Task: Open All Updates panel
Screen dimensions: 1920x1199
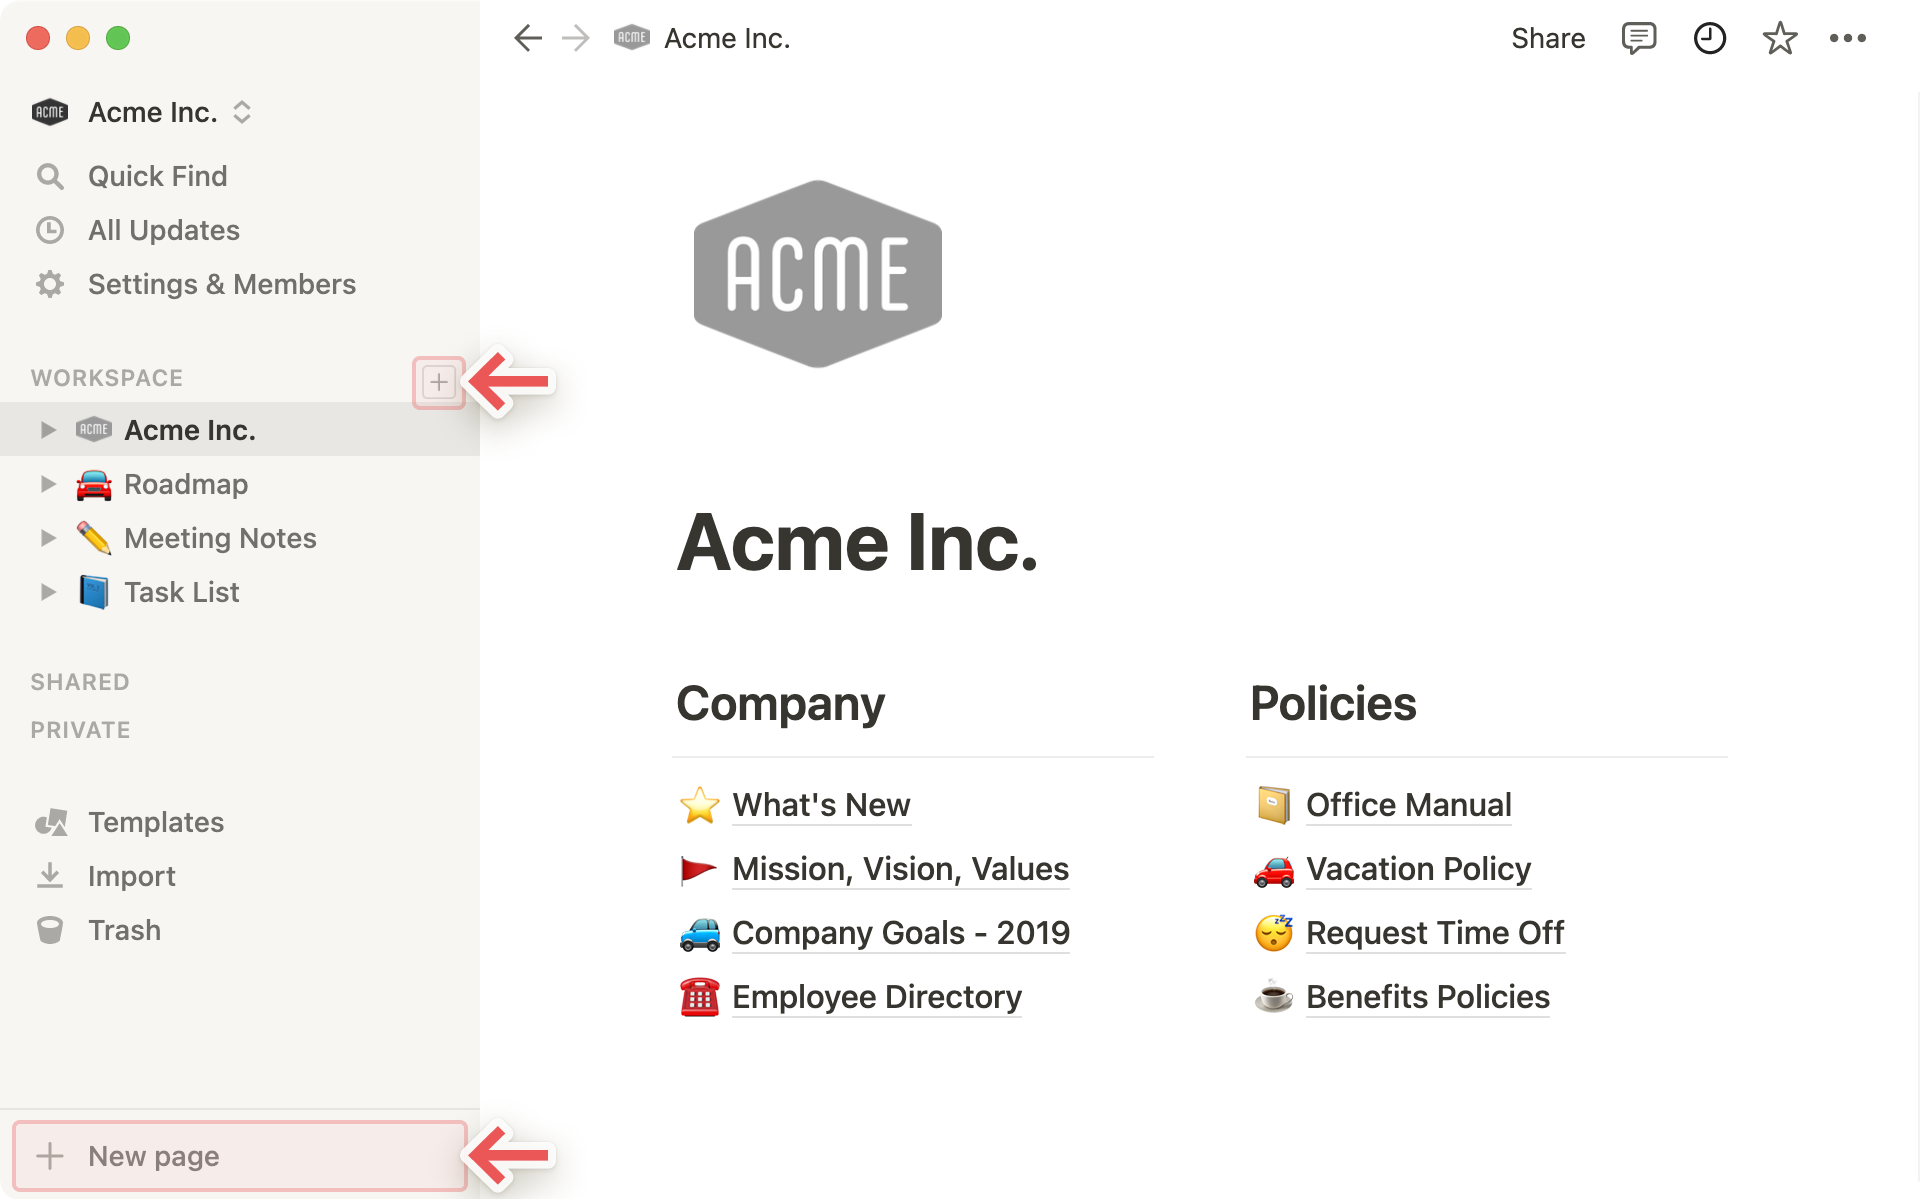Action: (x=163, y=229)
